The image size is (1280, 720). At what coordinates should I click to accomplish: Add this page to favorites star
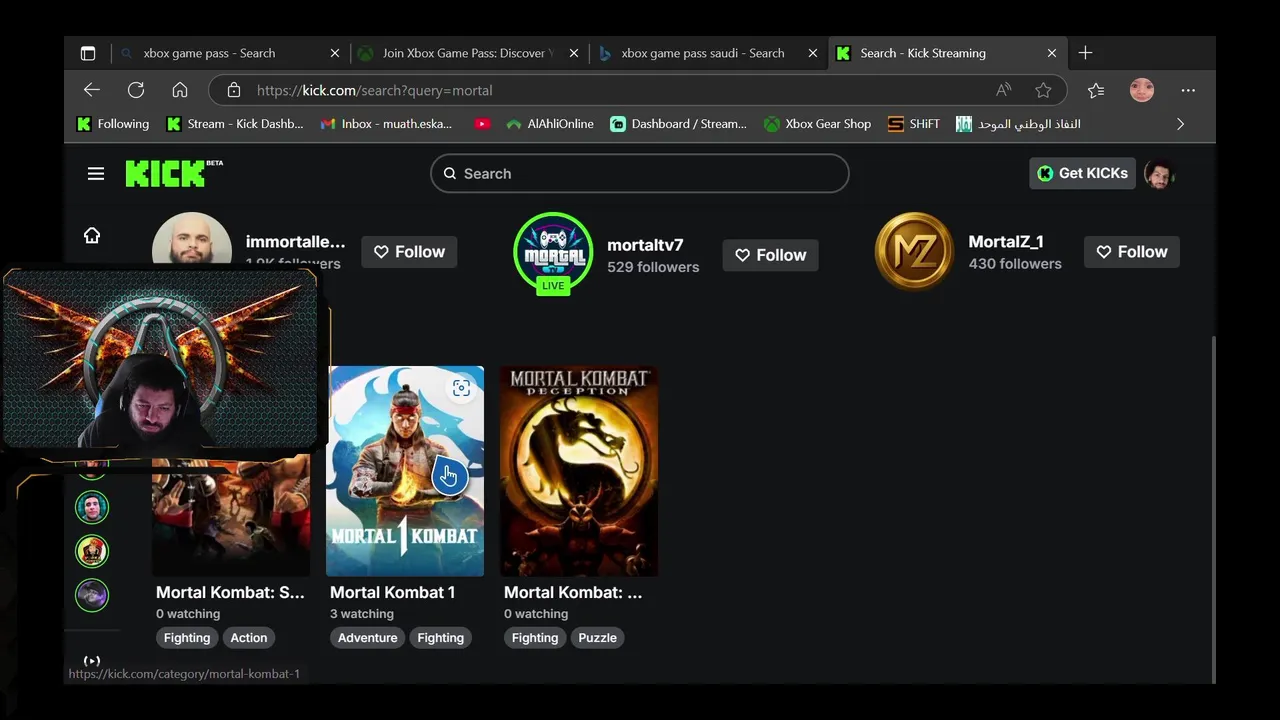[x=1043, y=90]
